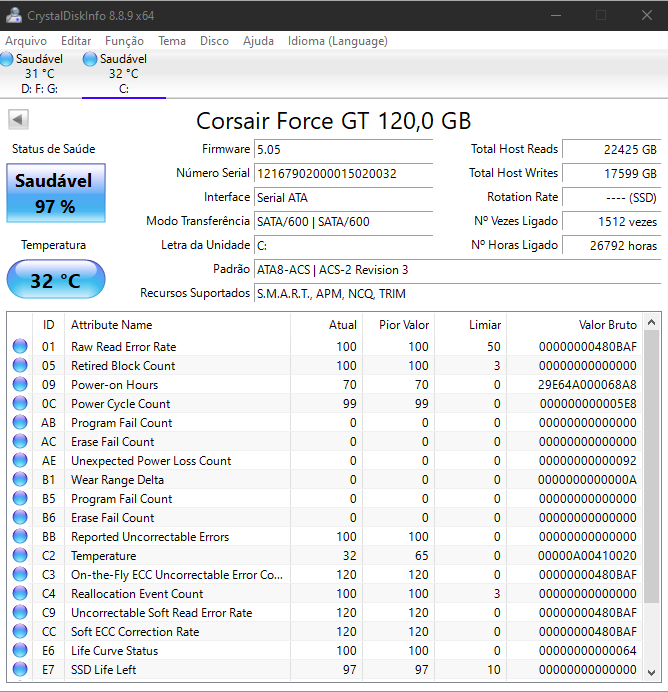
Task: Open the Editar menu
Action: (76, 41)
